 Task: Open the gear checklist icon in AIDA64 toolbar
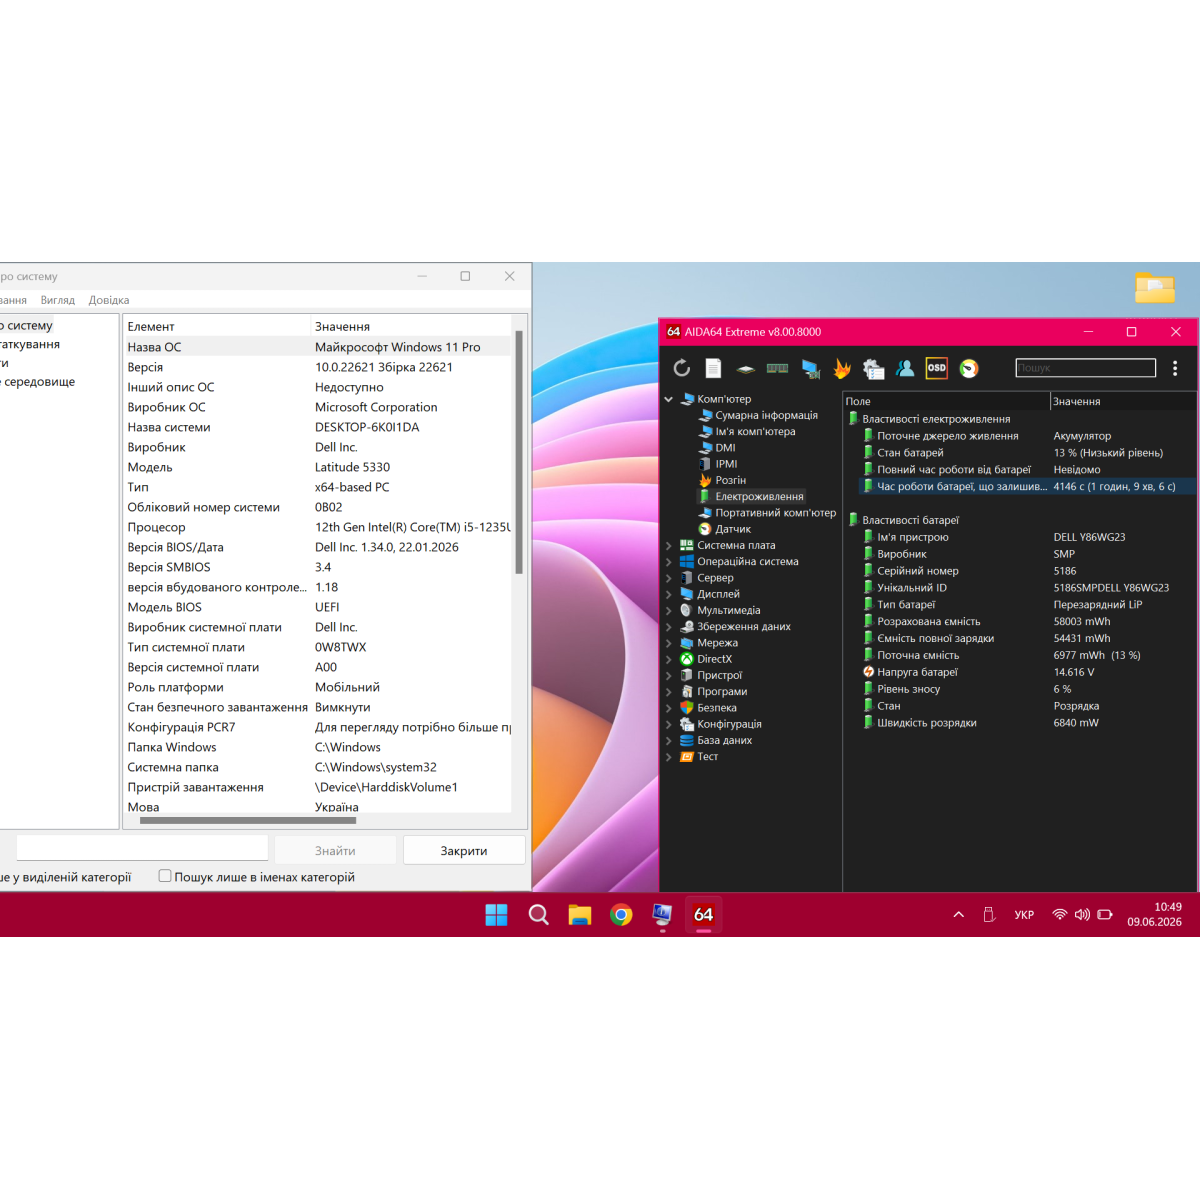tap(873, 369)
